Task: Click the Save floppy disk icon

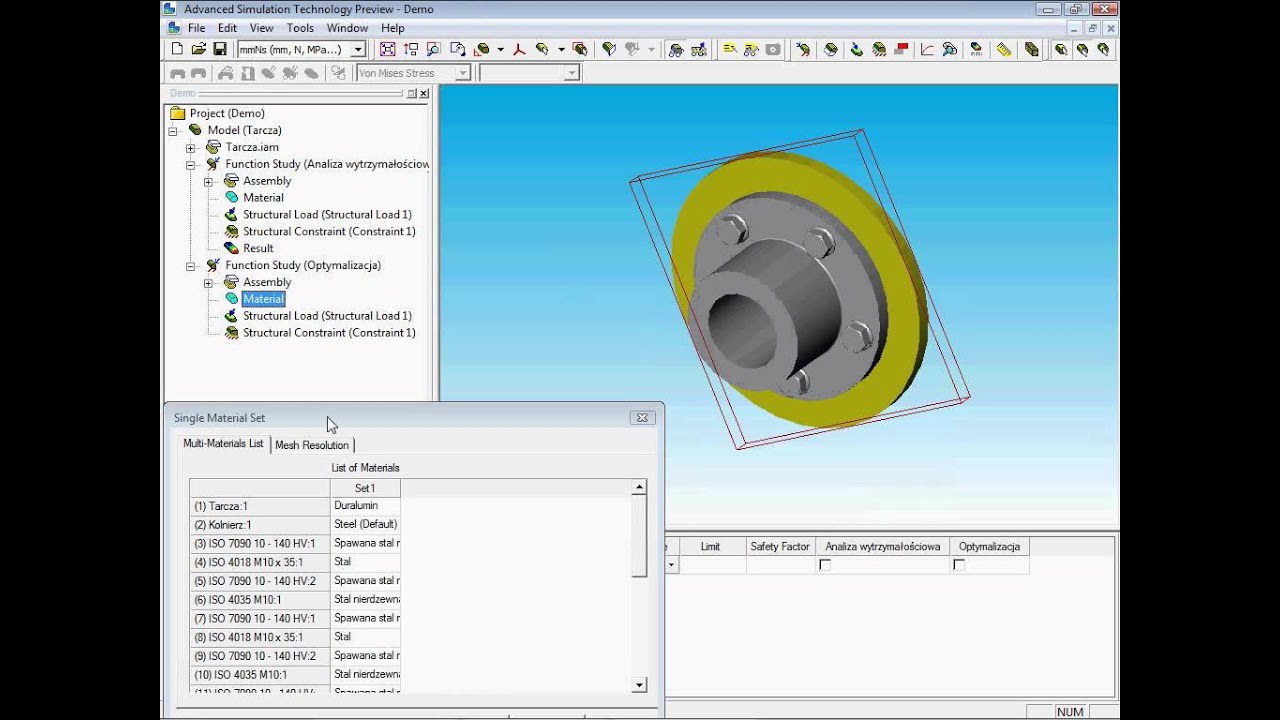Action: (x=220, y=49)
